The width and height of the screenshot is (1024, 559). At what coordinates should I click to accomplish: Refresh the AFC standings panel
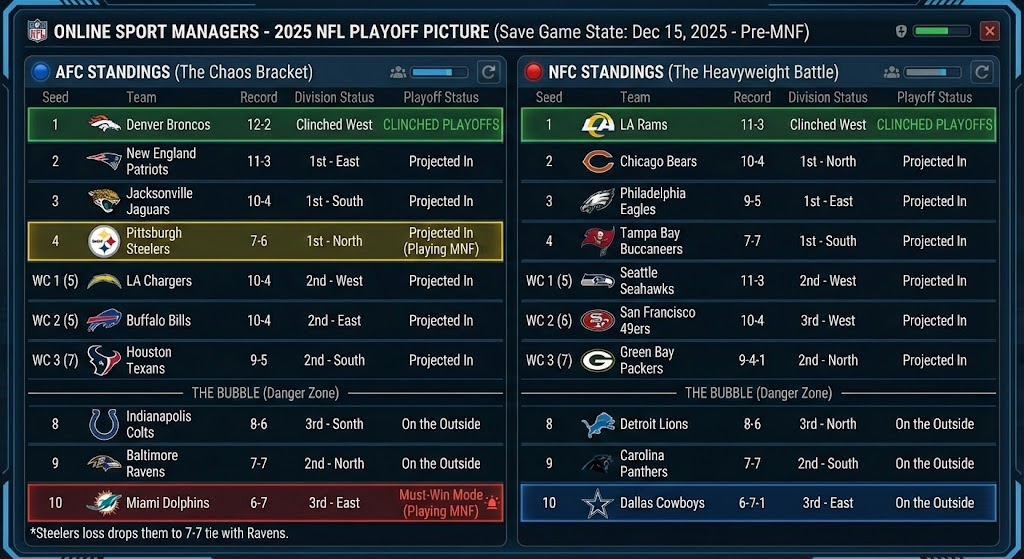click(x=489, y=72)
